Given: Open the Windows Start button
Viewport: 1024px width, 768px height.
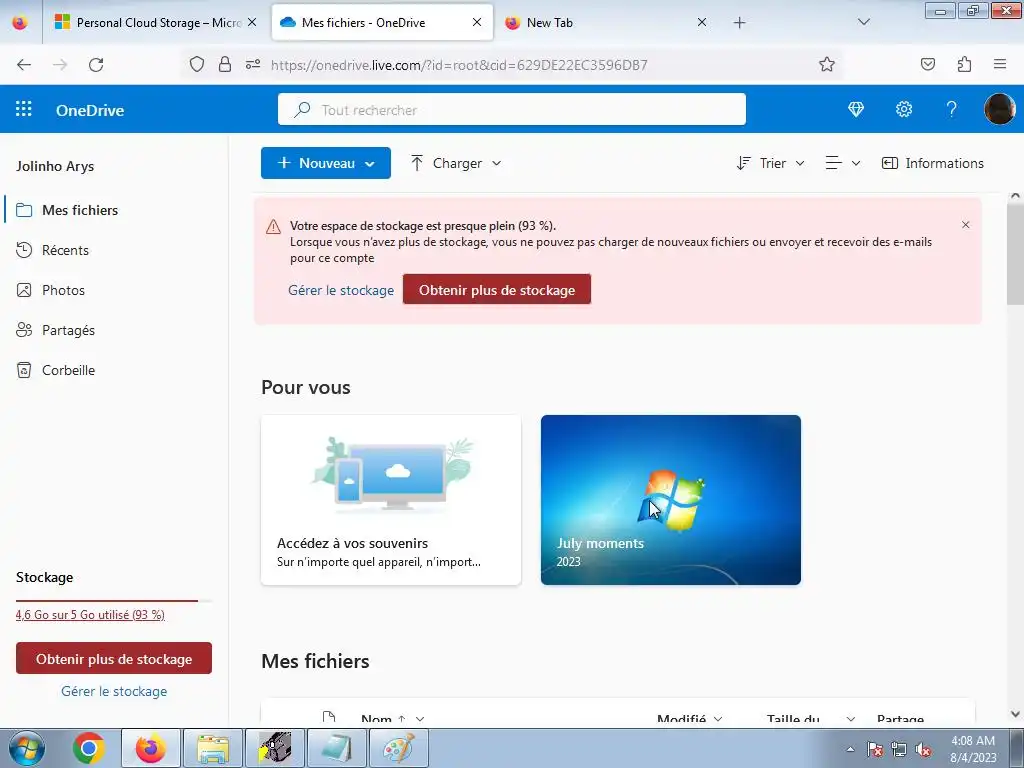Looking at the screenshot, I should pyautogui.click(x=27, y=748).
